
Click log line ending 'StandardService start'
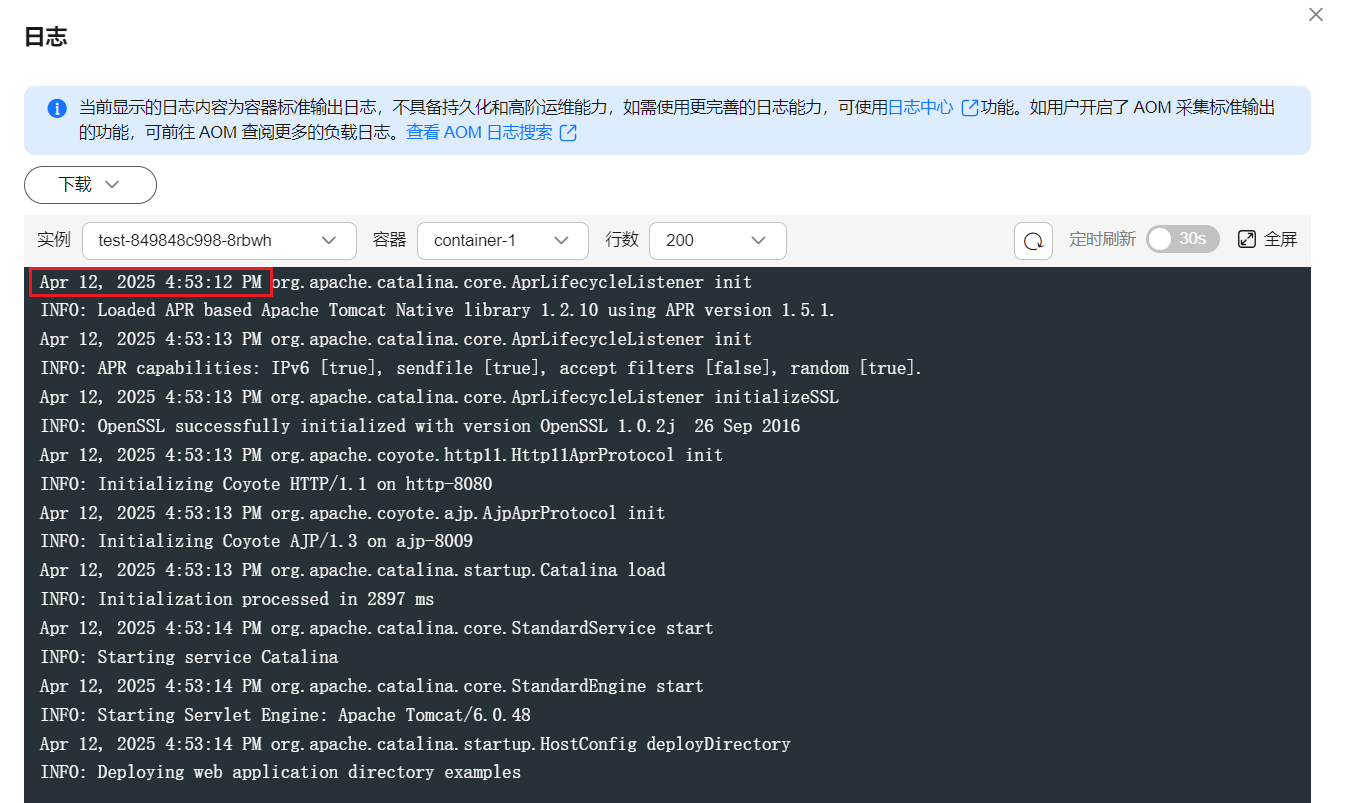click(x=376, y=628)
